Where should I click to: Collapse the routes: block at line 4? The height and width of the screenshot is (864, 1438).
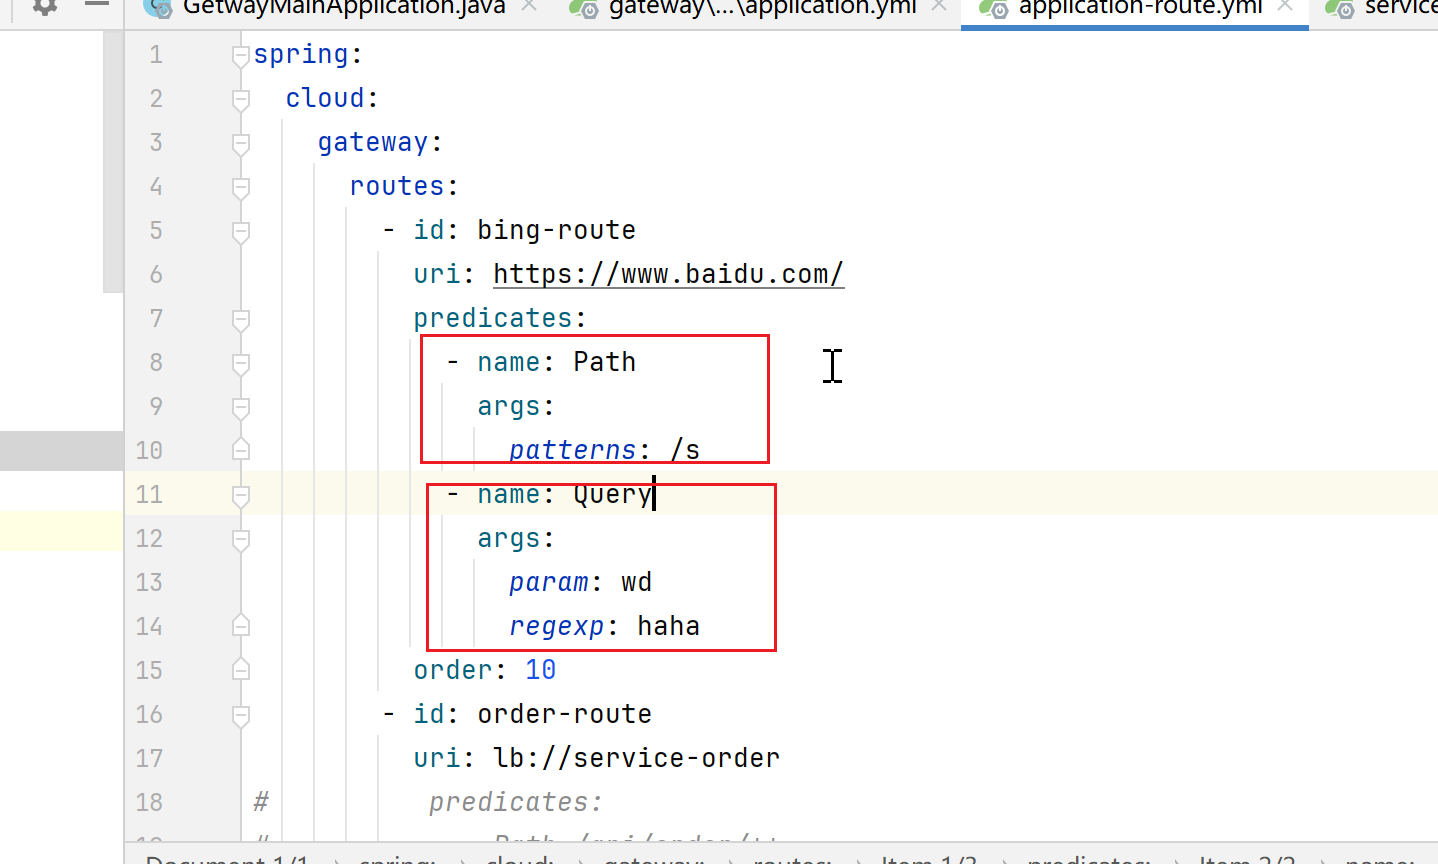click(241, 187)
